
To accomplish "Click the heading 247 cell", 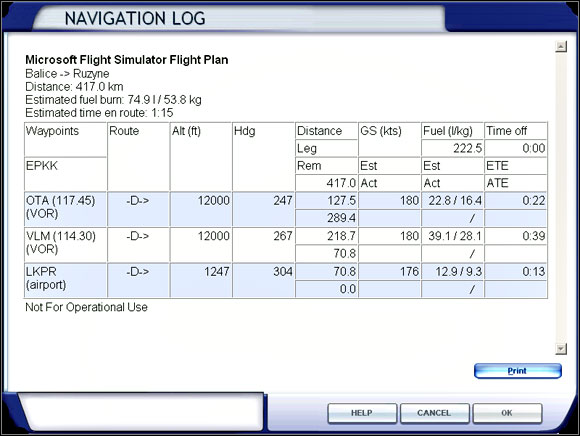I will click(x=263, y=209).
